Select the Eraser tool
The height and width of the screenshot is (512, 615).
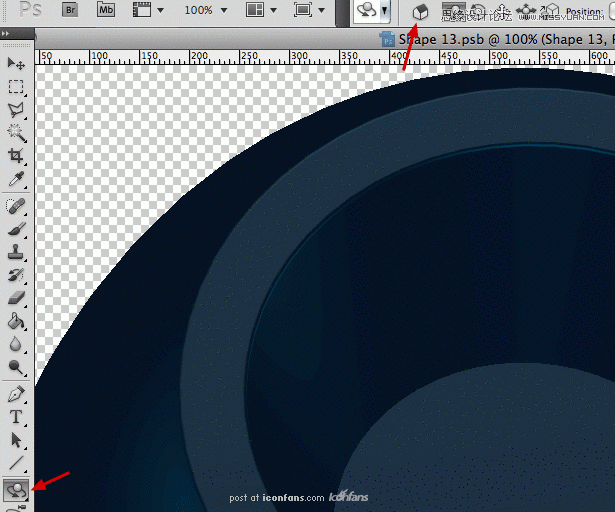[x=16, y=298]
